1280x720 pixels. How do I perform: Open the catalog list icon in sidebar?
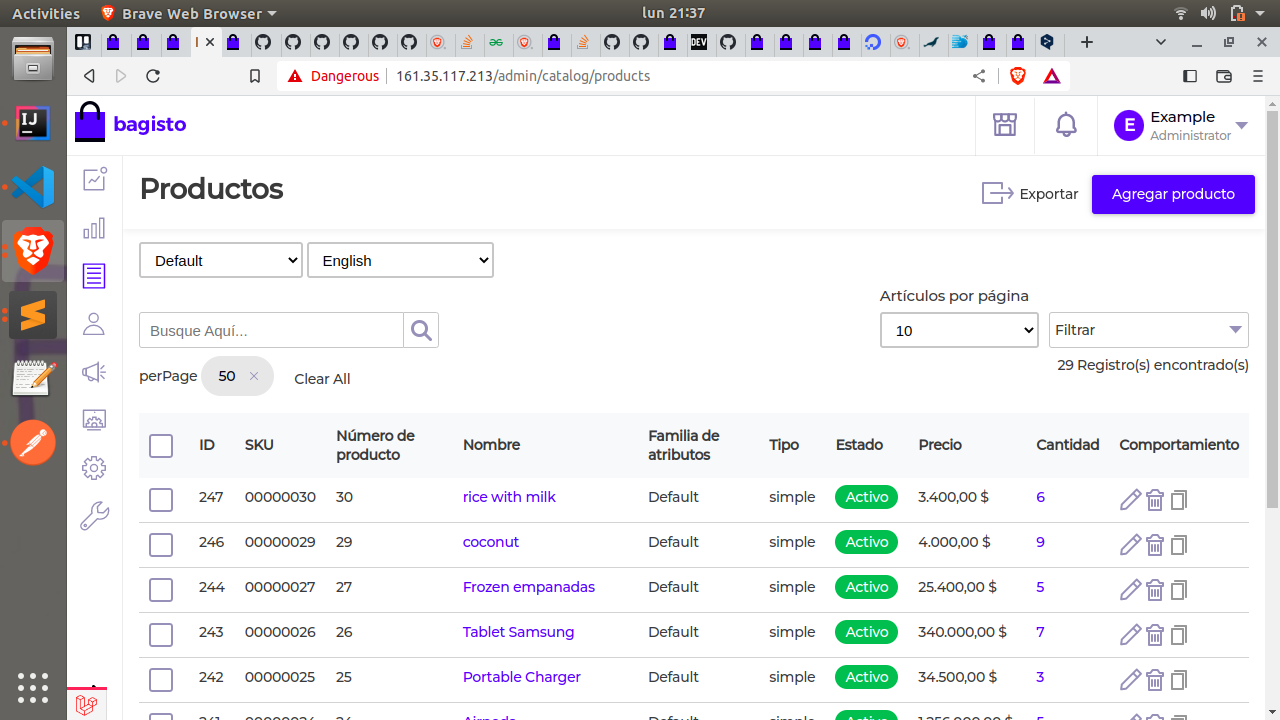[x=94, y=276]
